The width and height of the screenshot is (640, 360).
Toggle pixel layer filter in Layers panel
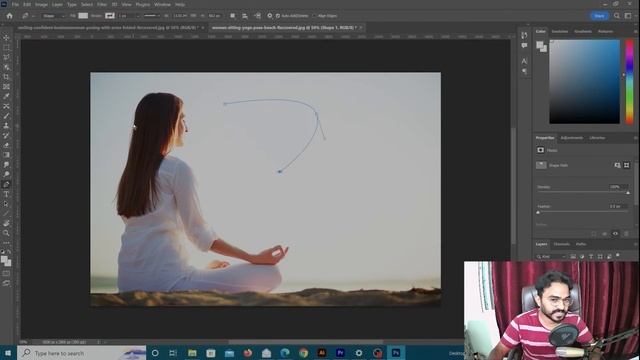(573, 256)
